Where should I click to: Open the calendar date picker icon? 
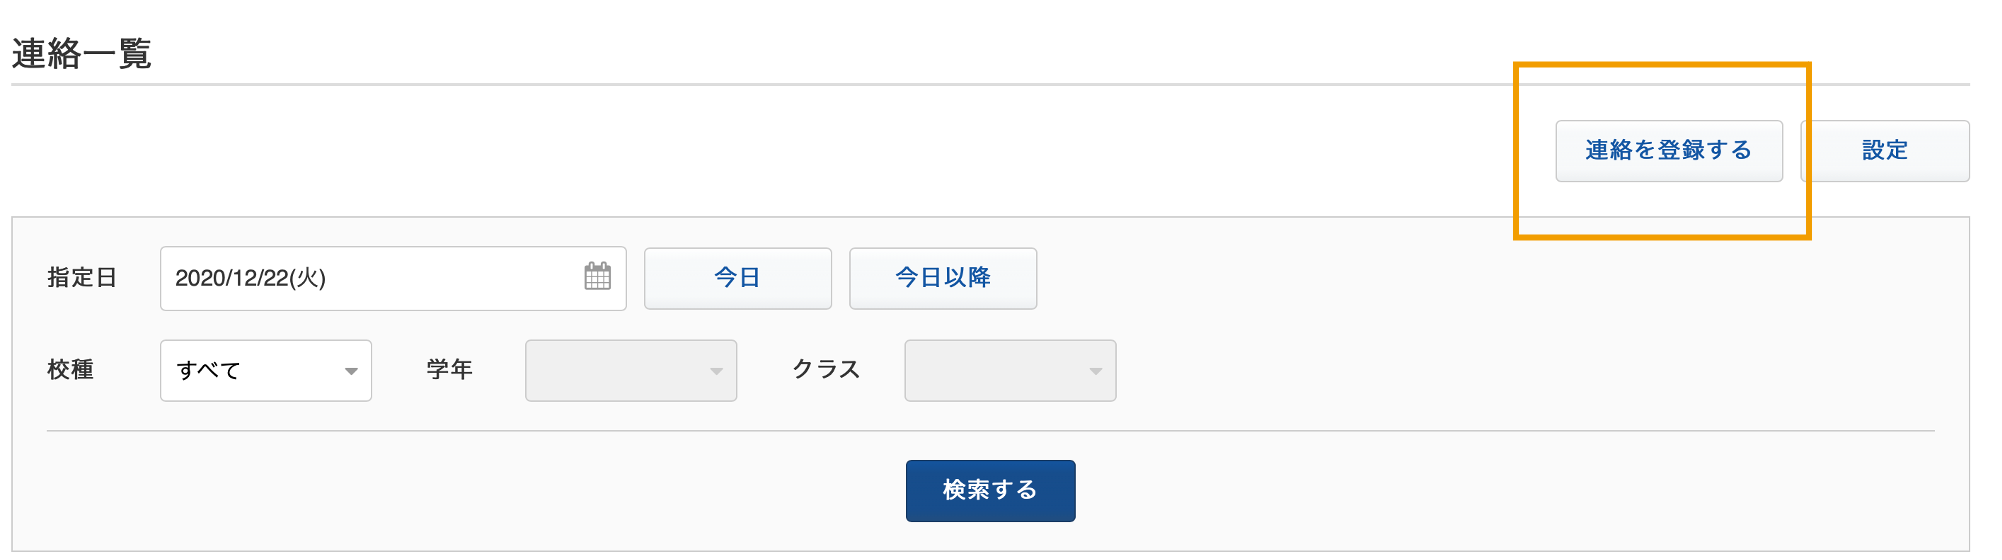(x=597, y=276)
